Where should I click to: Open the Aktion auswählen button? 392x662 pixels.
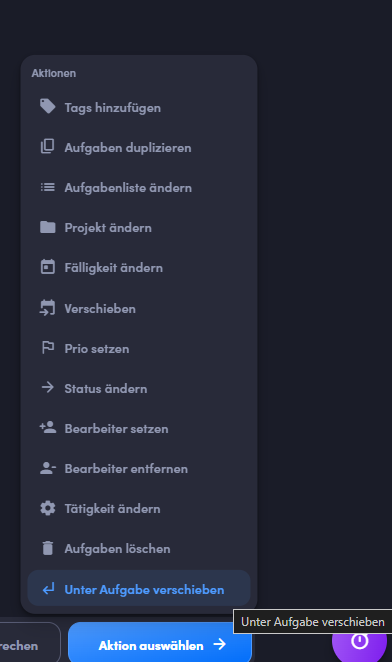tap(160, 643)
